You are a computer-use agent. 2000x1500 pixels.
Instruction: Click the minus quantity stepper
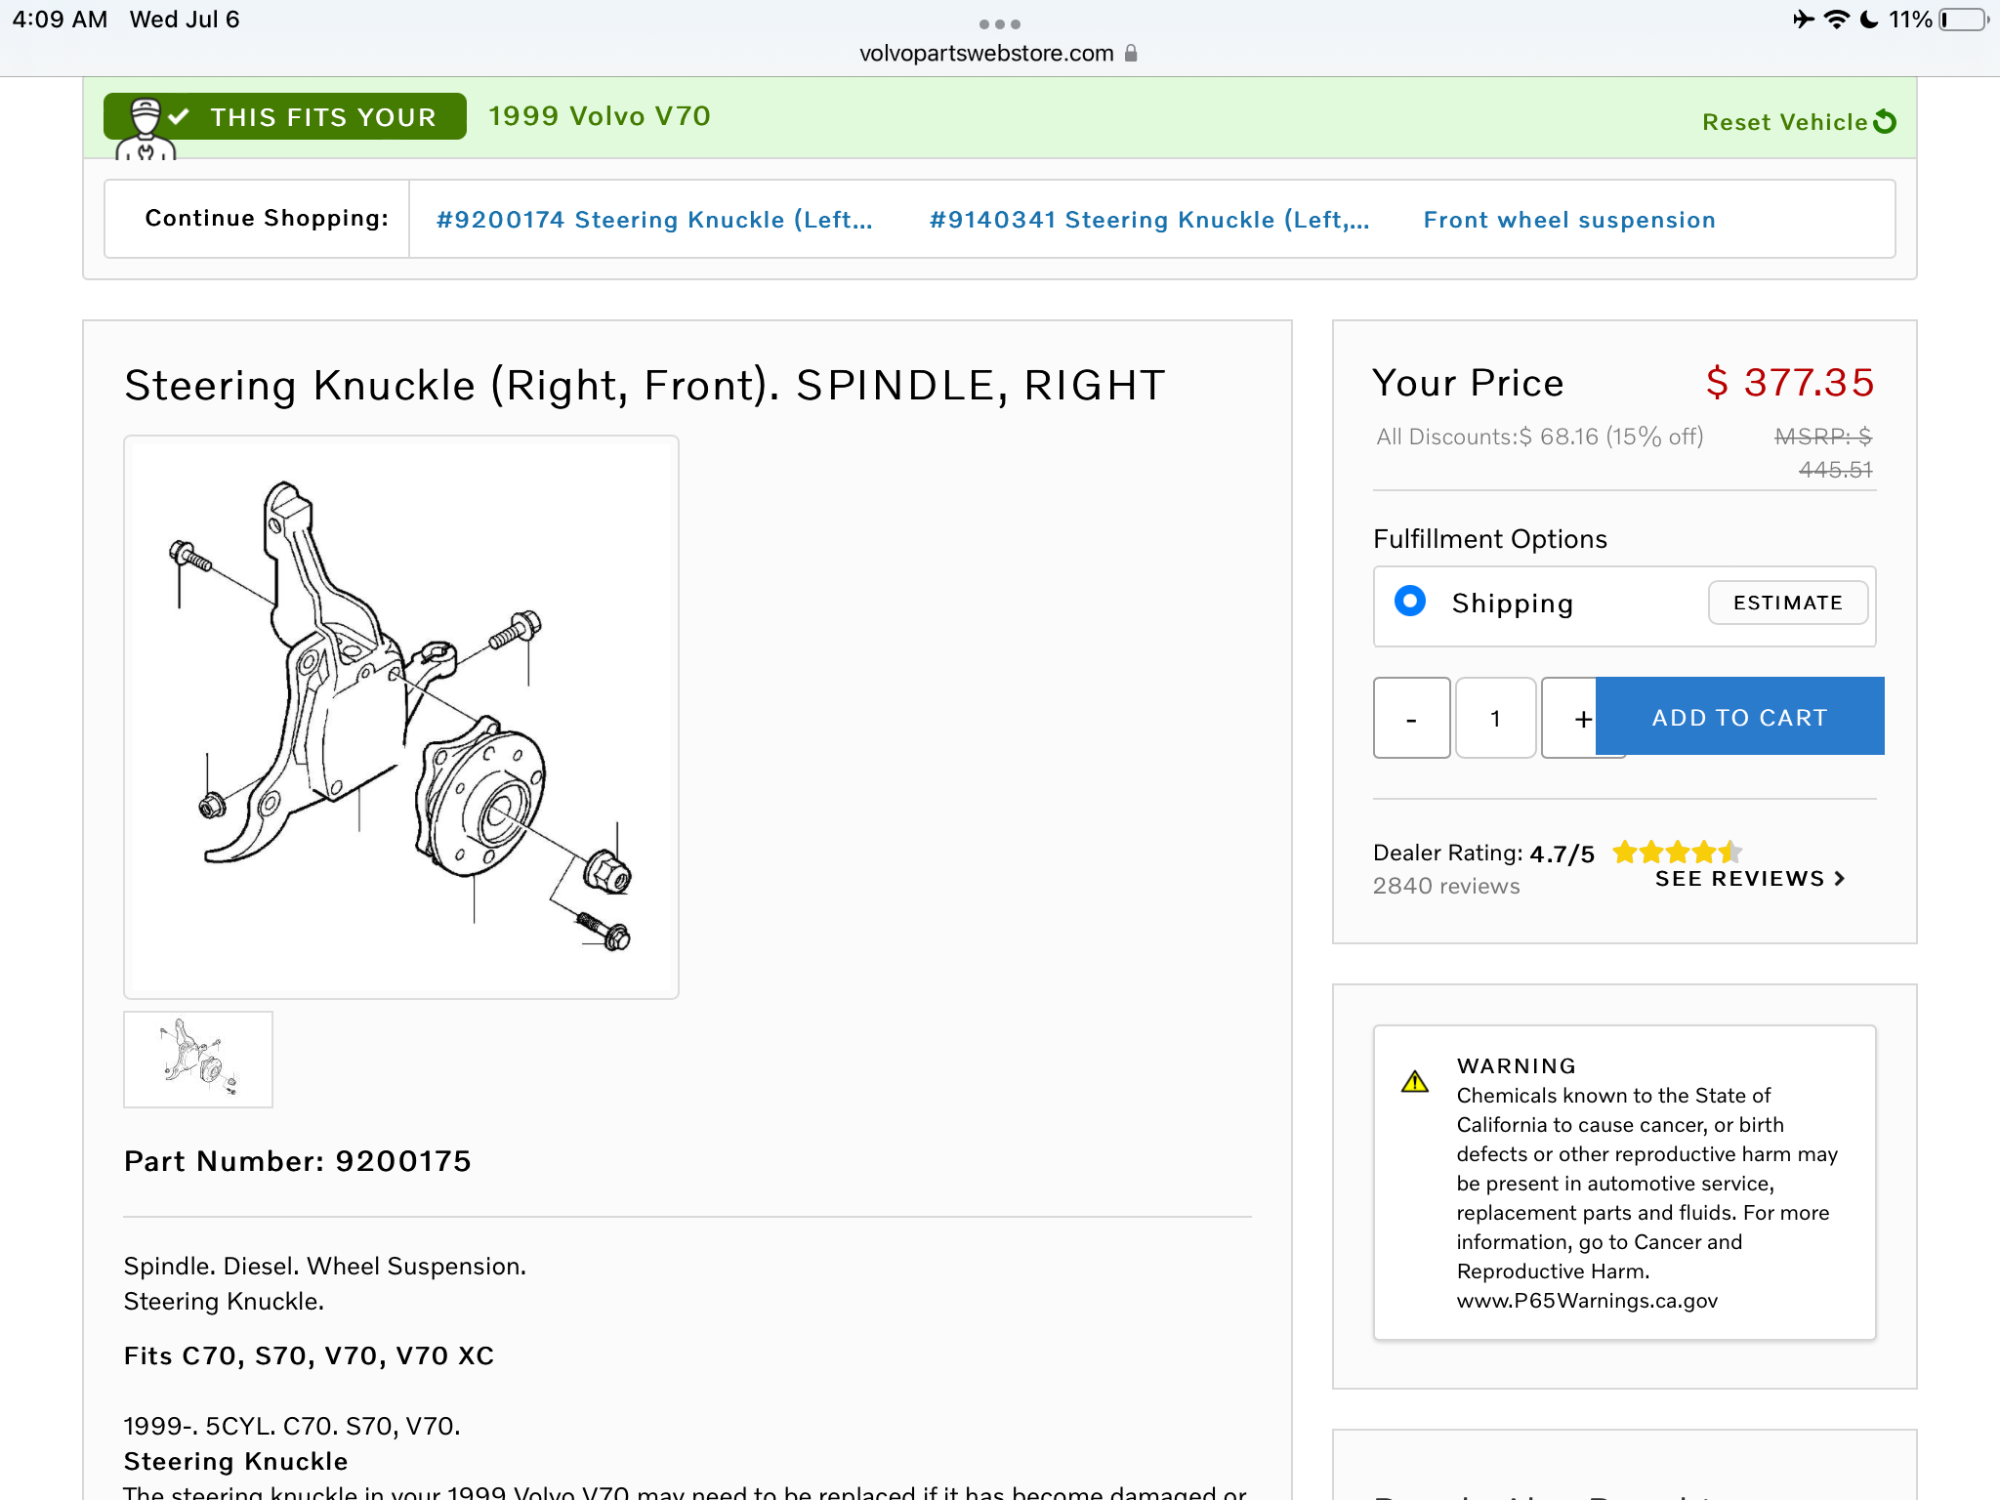[x=1411, y=717]
